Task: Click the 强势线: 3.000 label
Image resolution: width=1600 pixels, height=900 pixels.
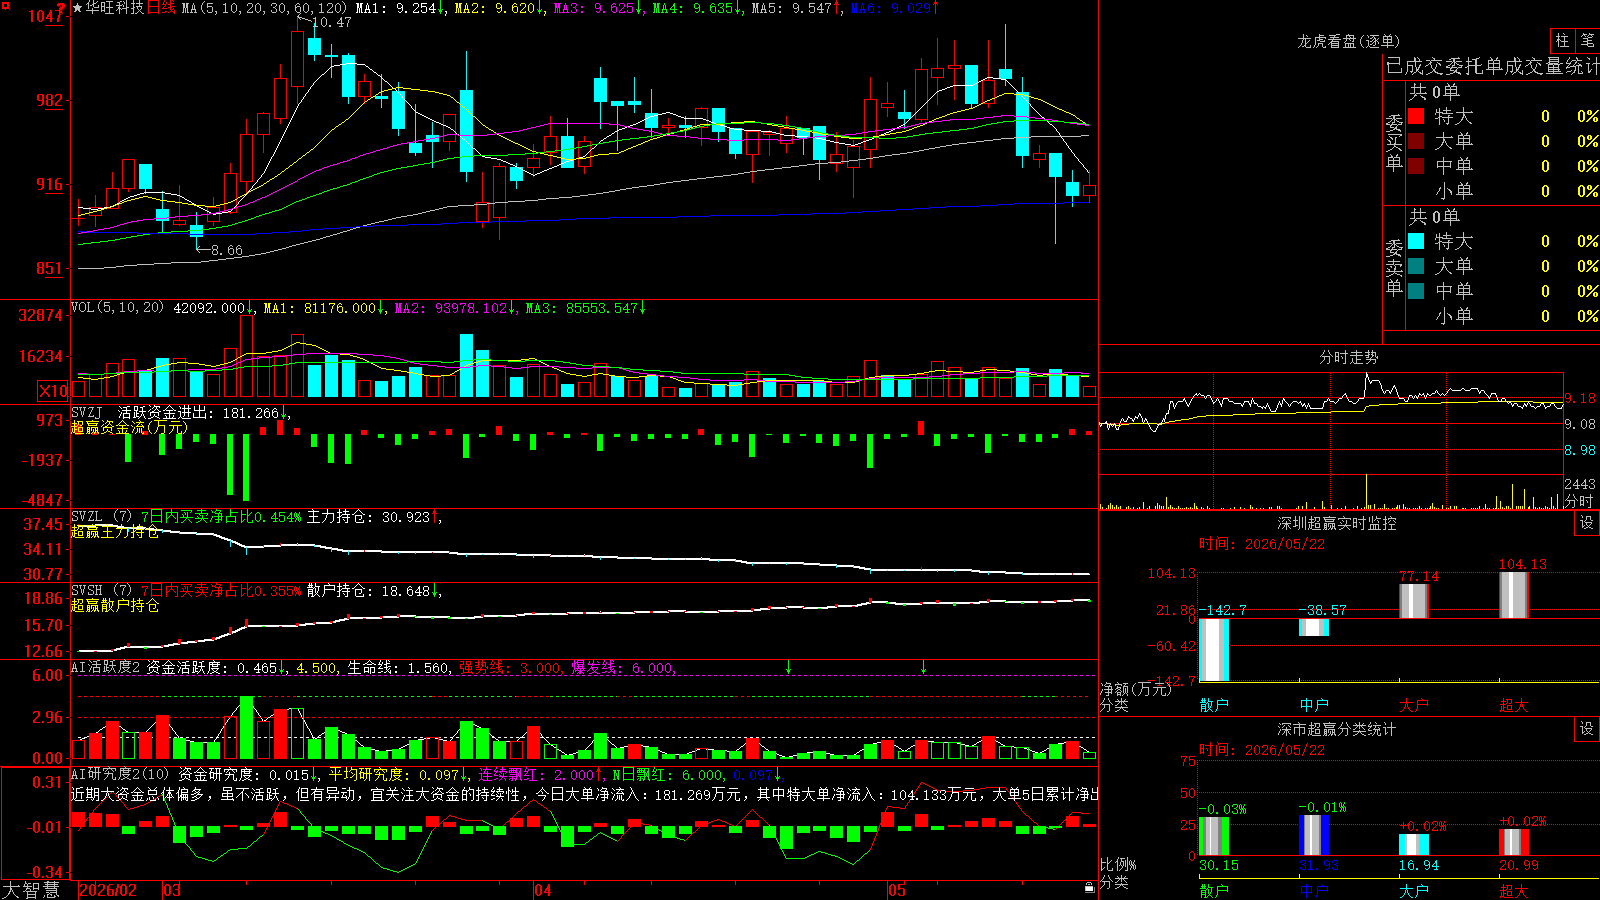Action: click(x=511, y=668)
